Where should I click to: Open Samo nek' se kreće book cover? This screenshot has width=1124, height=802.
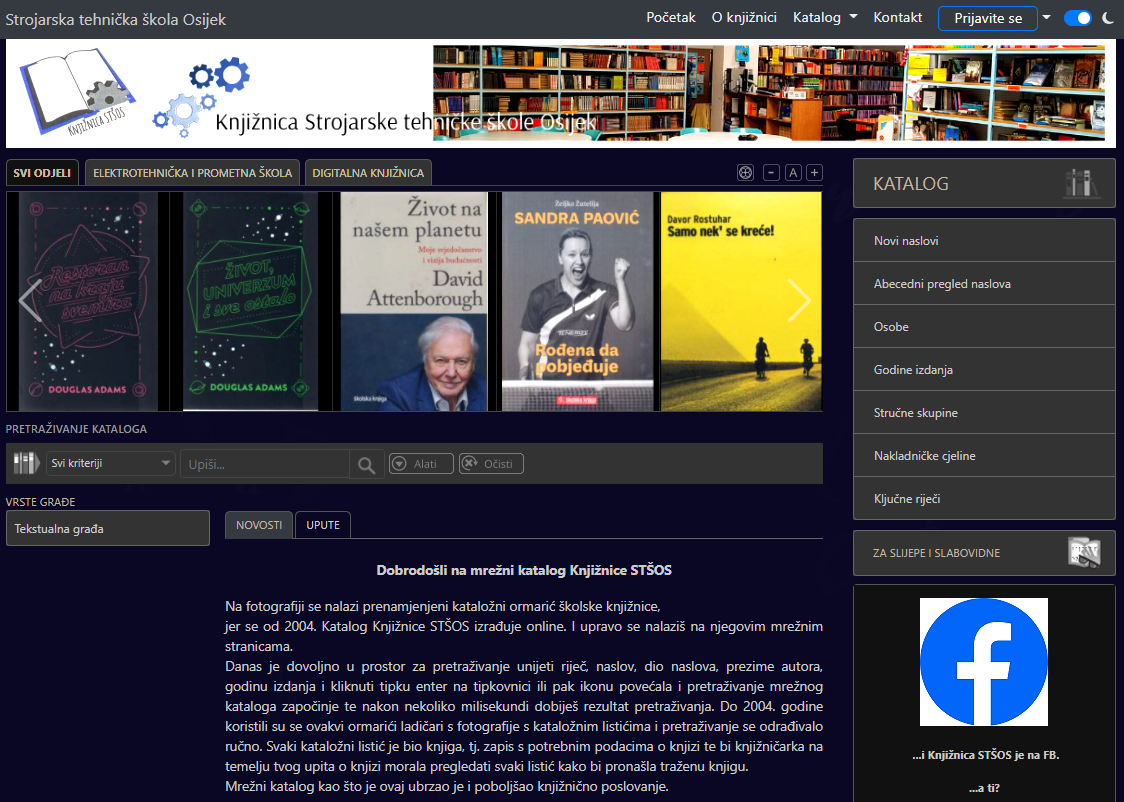coord(741,301)
